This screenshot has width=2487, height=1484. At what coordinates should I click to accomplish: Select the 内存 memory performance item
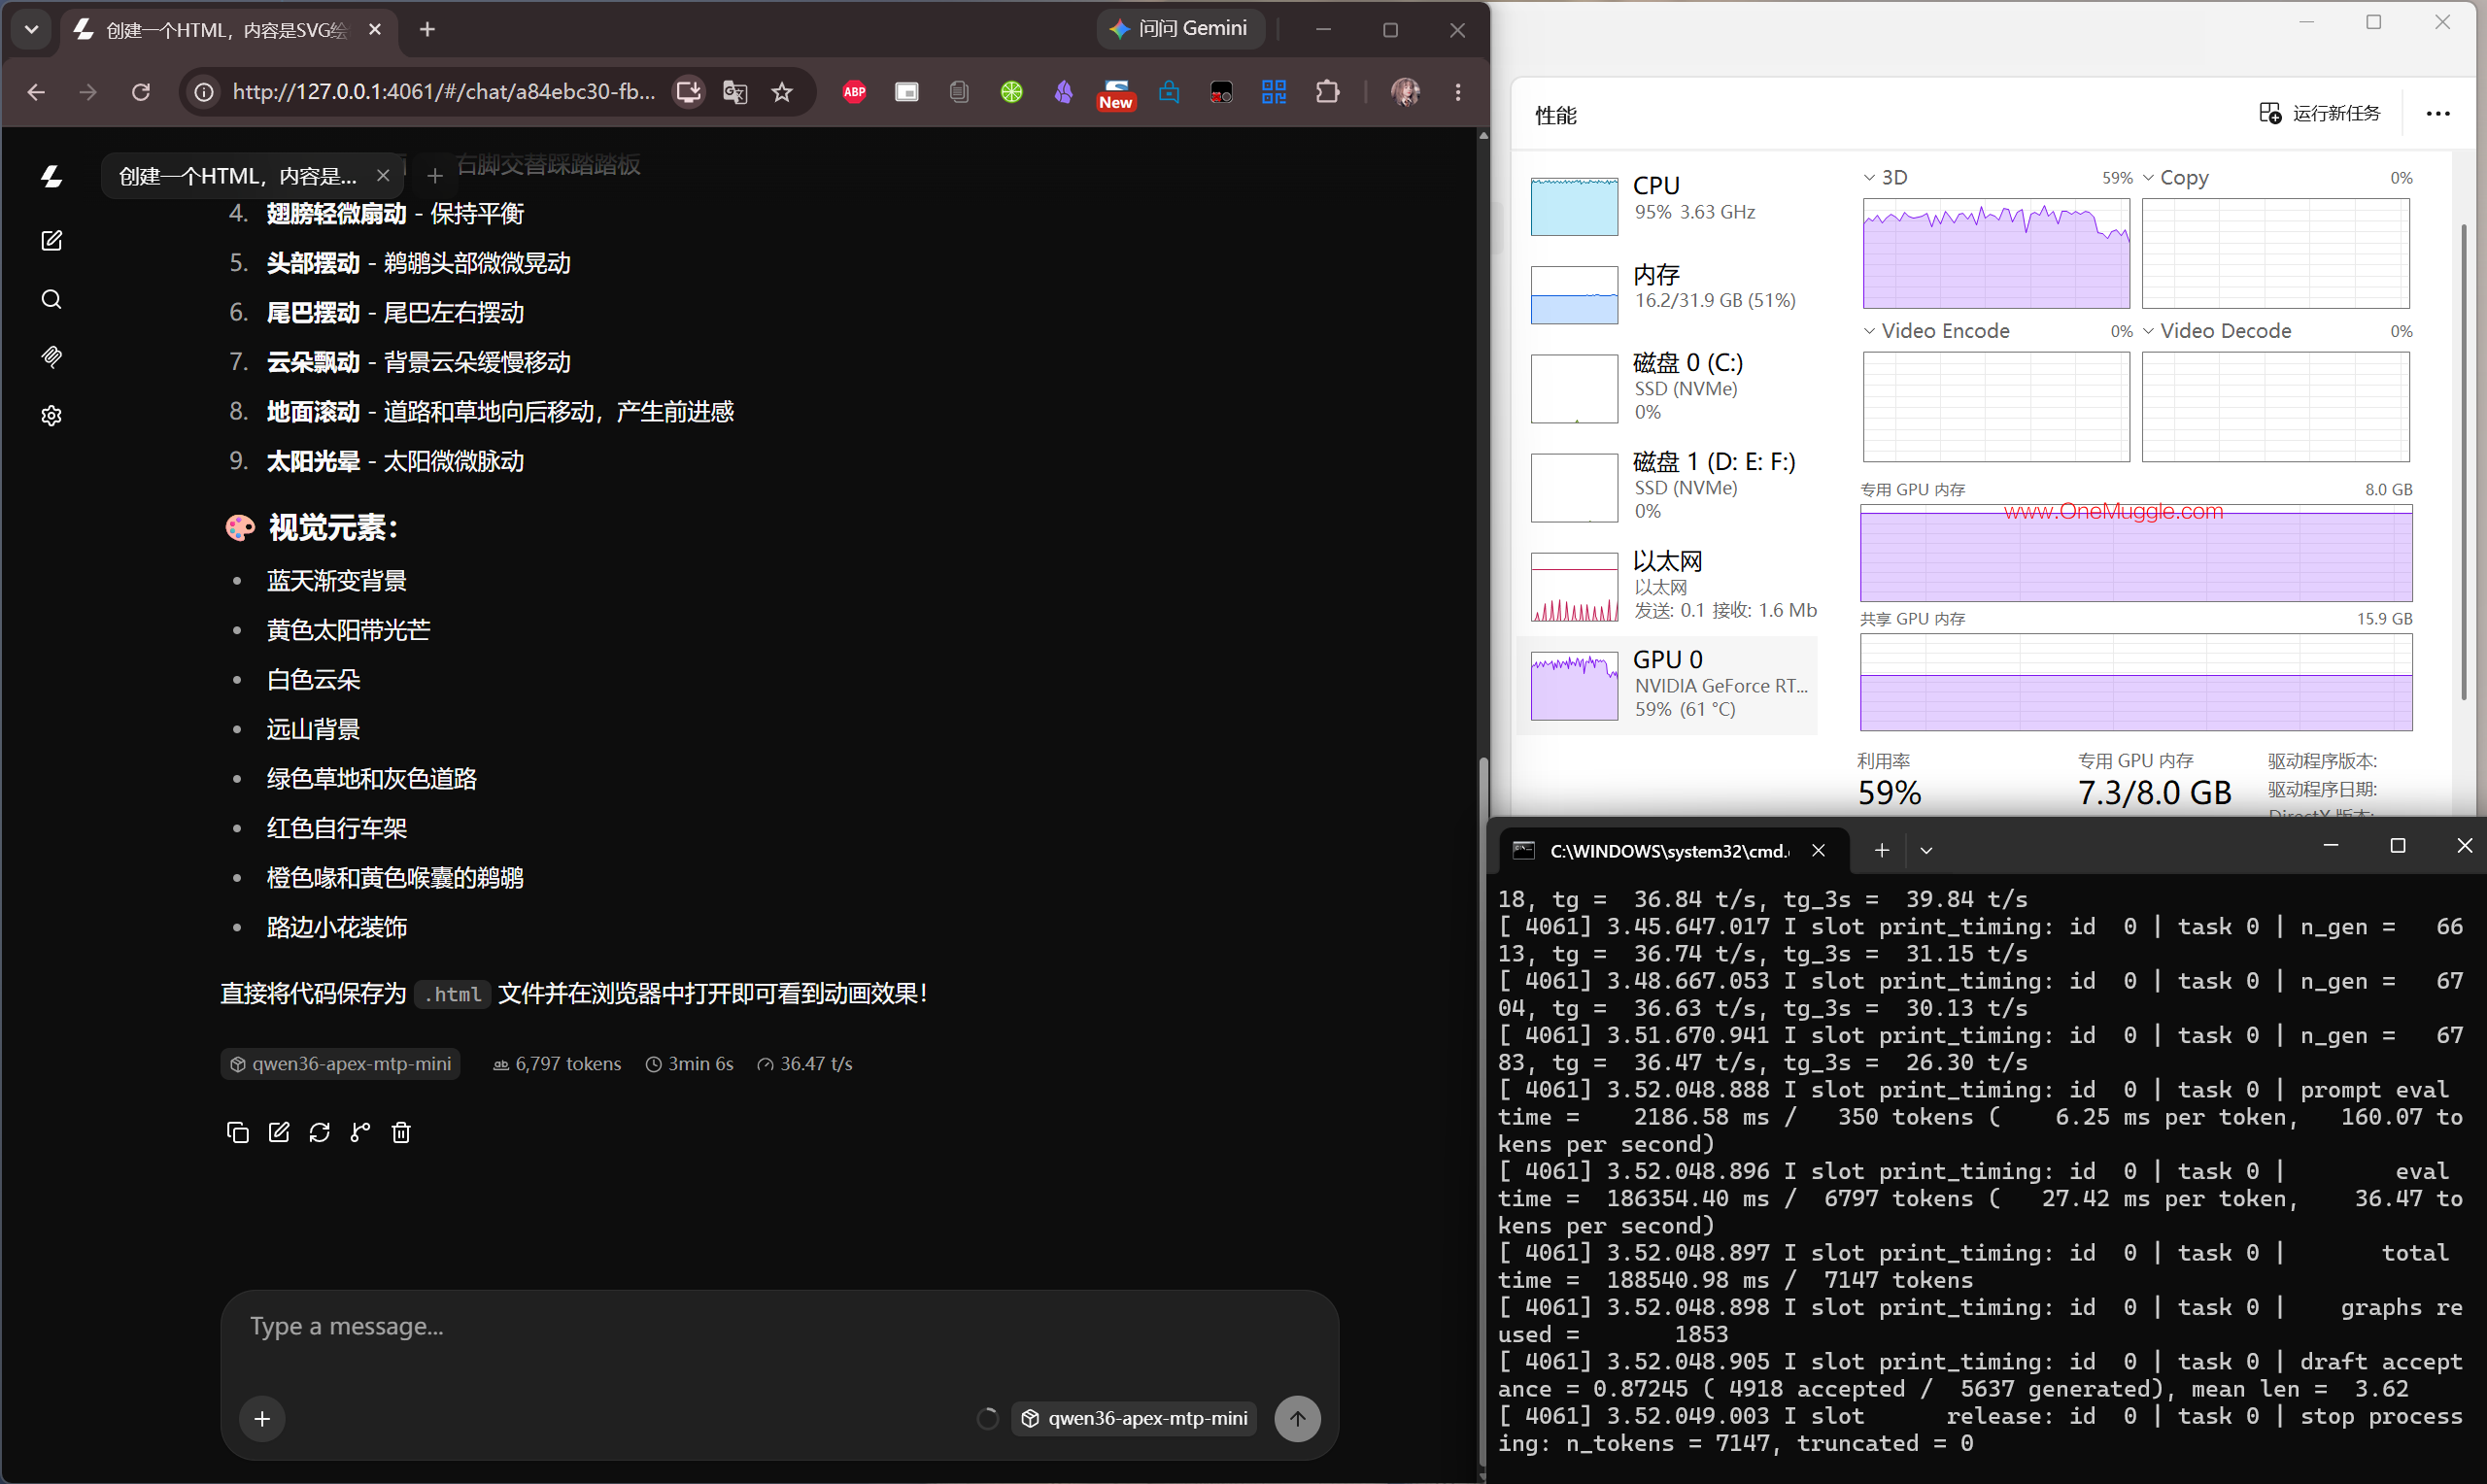pyautogui.click(x=1668, y=293)
